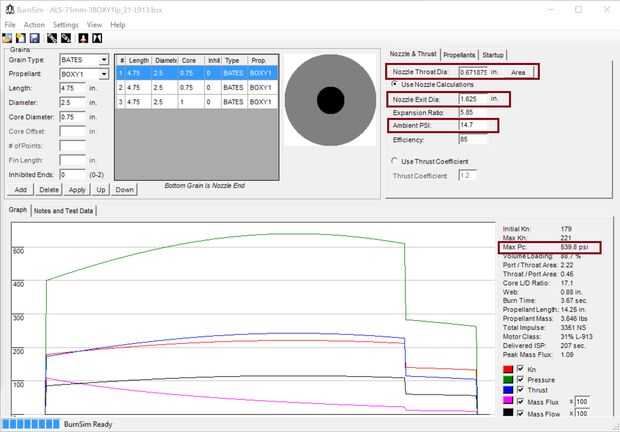
Task: Select grain row 1 in the table
Action: point(197,73)
